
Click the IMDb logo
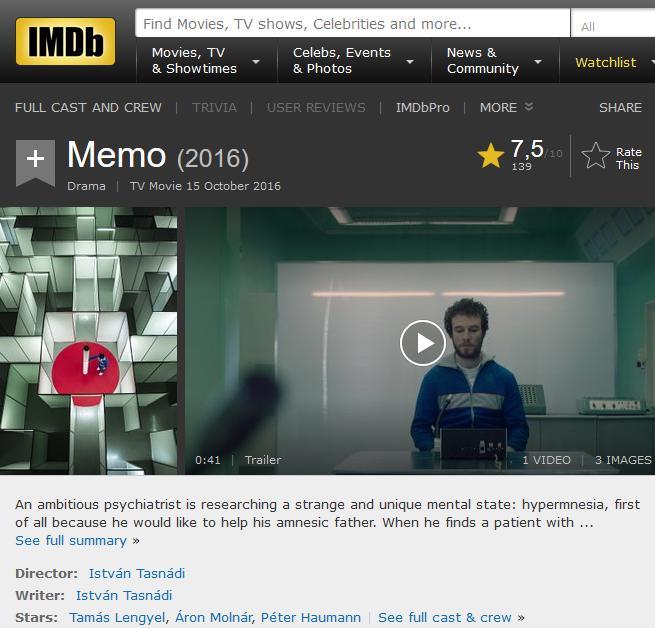pyautogui.click(x=65, y=41)
